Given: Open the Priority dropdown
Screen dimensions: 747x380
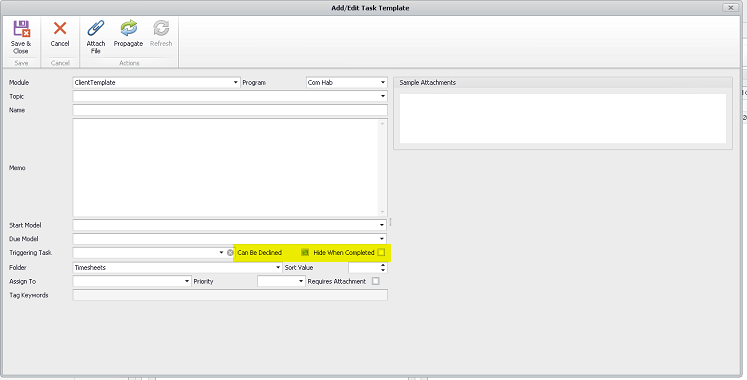Looking at the screenshot, I should pyautogui.click(x=301, y=281).
